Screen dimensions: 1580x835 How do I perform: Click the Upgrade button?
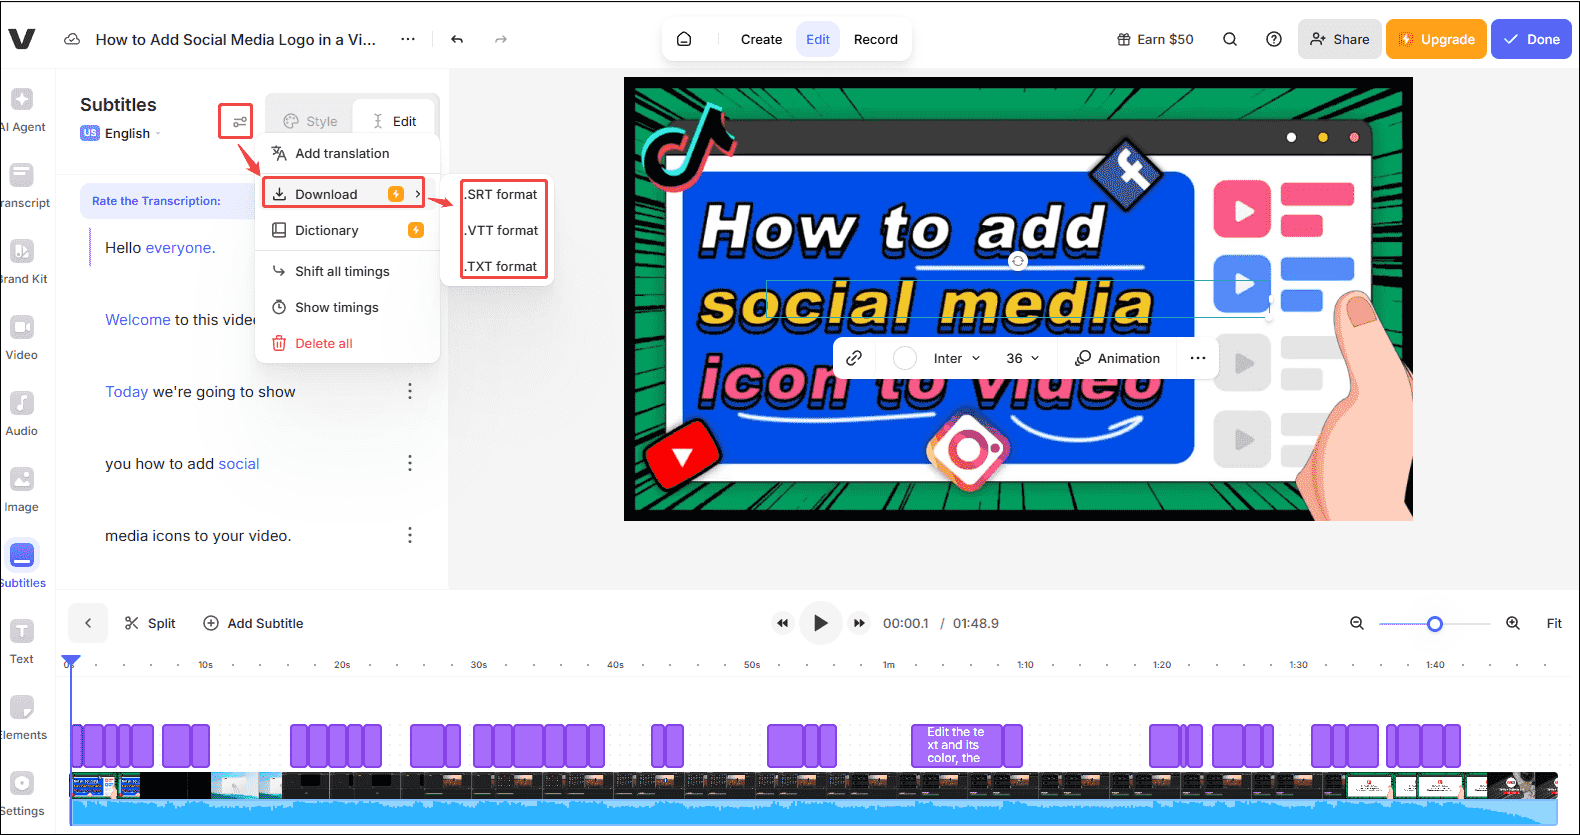(x=1435, y=40)
